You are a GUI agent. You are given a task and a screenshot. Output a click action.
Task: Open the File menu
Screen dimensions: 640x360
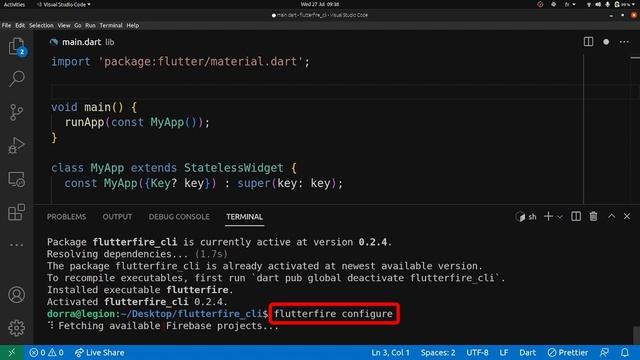tap(7, 25)
